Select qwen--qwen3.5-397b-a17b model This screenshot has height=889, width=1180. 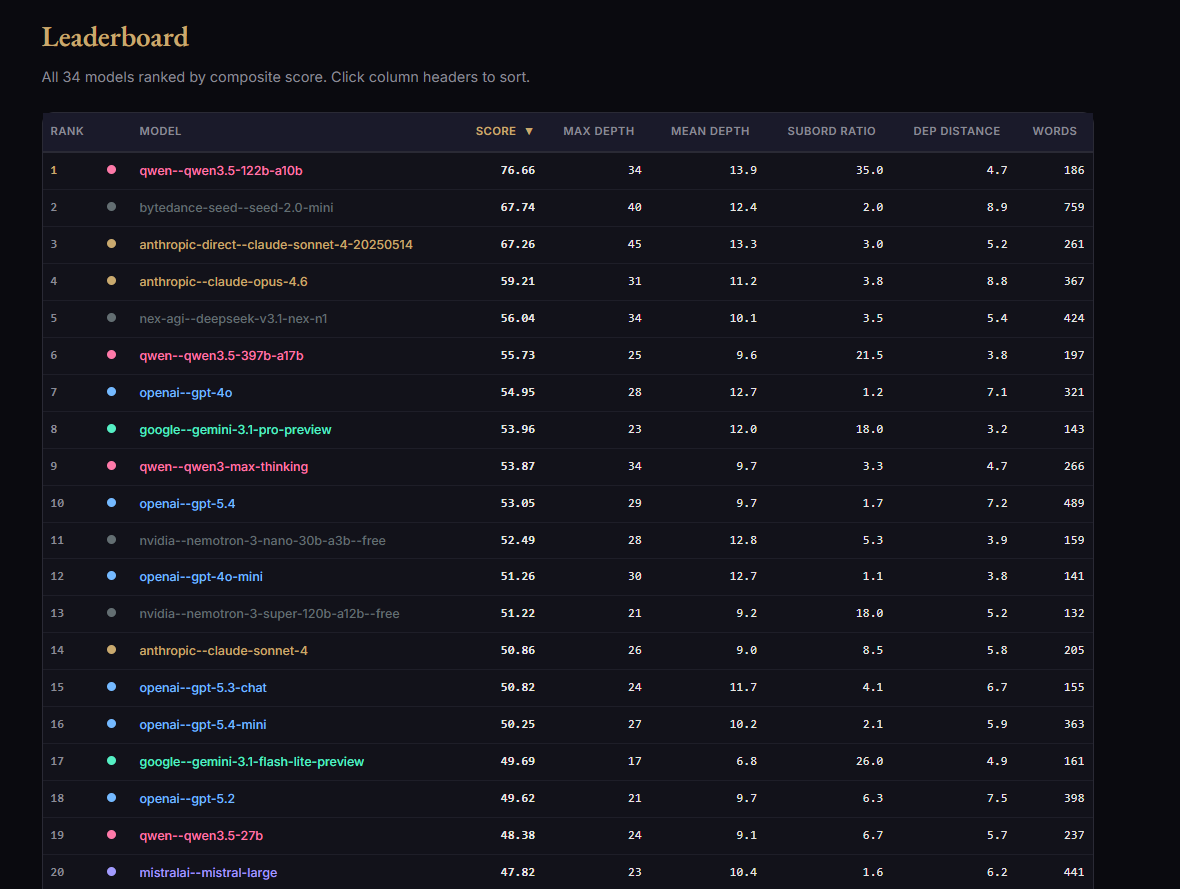click(x=221, y=355)
